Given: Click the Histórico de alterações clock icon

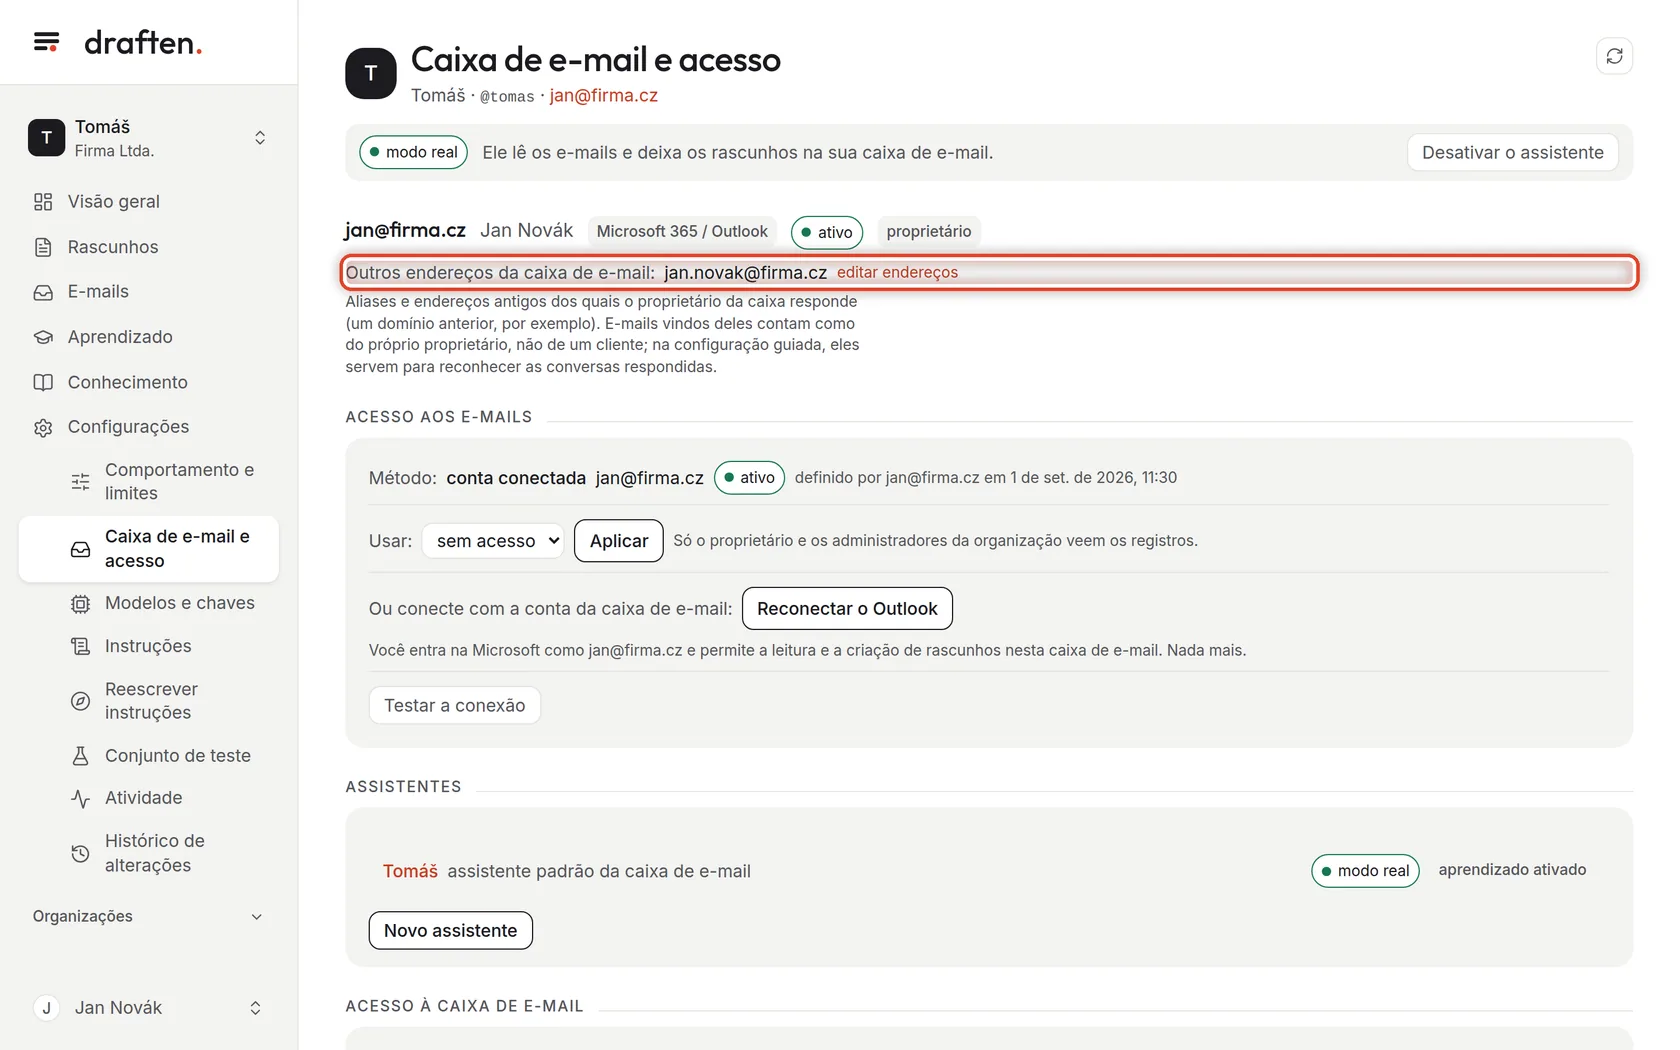Looking at the screenshot, I should pyautogui.click(x=81, y=853).
